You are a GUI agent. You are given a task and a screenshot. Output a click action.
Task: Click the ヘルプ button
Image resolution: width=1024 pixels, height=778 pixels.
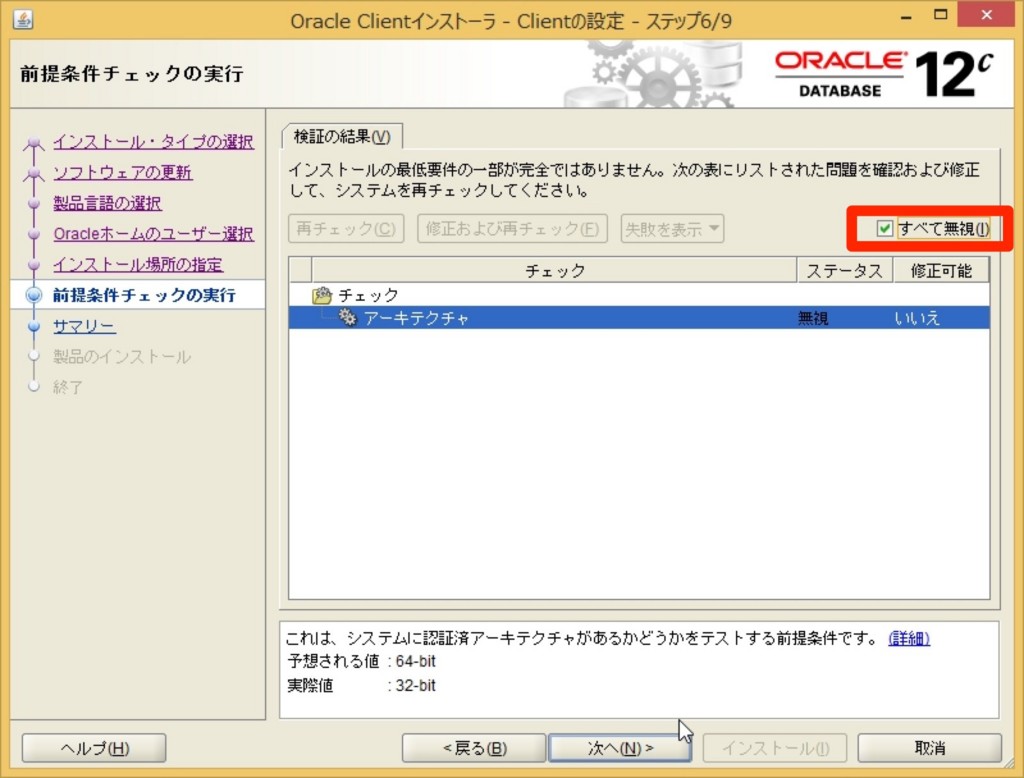click(94, 748)
